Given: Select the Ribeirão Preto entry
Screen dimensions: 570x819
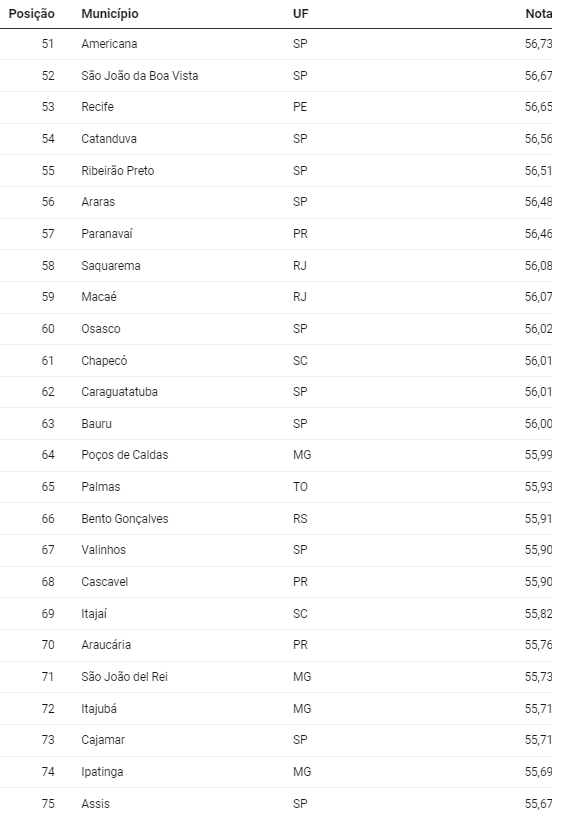Looking at the screenshot, I should [x=118, y=171].
